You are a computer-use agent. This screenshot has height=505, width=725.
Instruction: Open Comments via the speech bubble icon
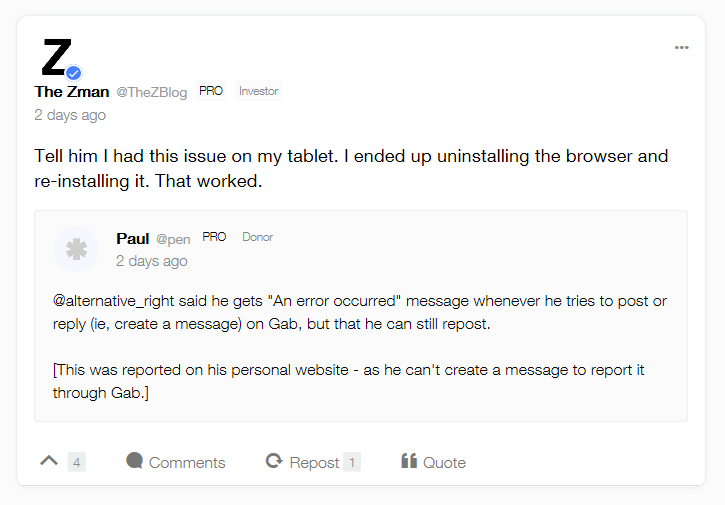tap(135, 460)
